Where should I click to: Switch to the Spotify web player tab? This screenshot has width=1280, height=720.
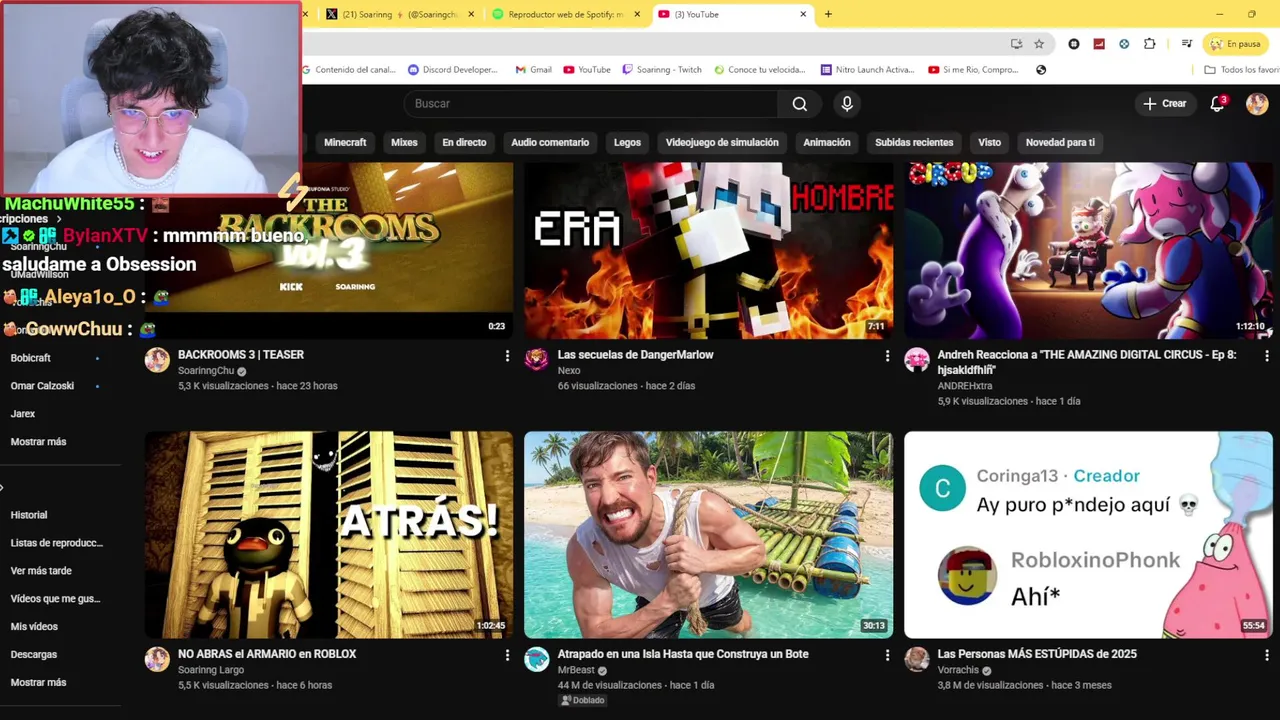coord(565,14)
